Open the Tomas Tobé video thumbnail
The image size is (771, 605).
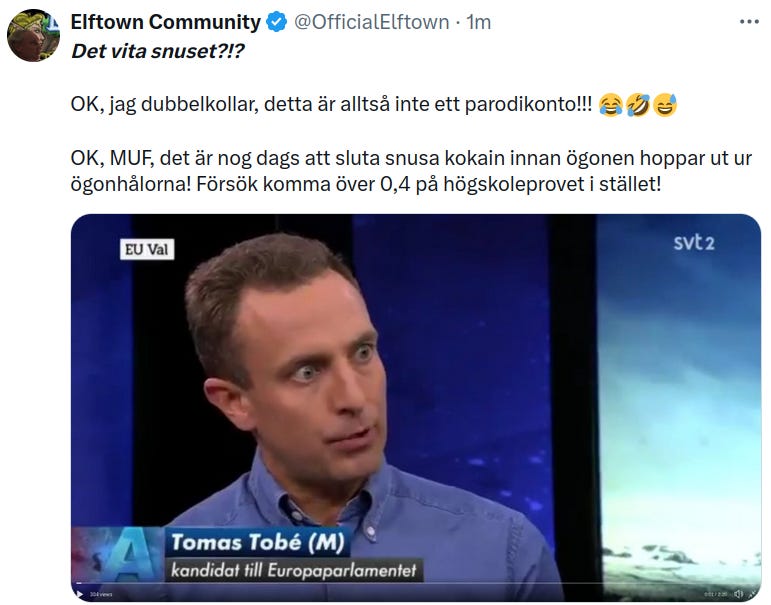pos(416,408)
